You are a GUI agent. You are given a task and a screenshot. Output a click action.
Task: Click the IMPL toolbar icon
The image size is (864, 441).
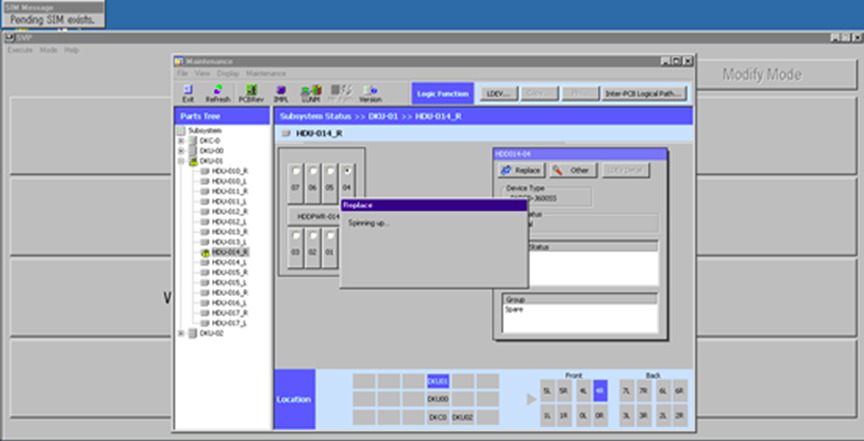pos(281,93)
